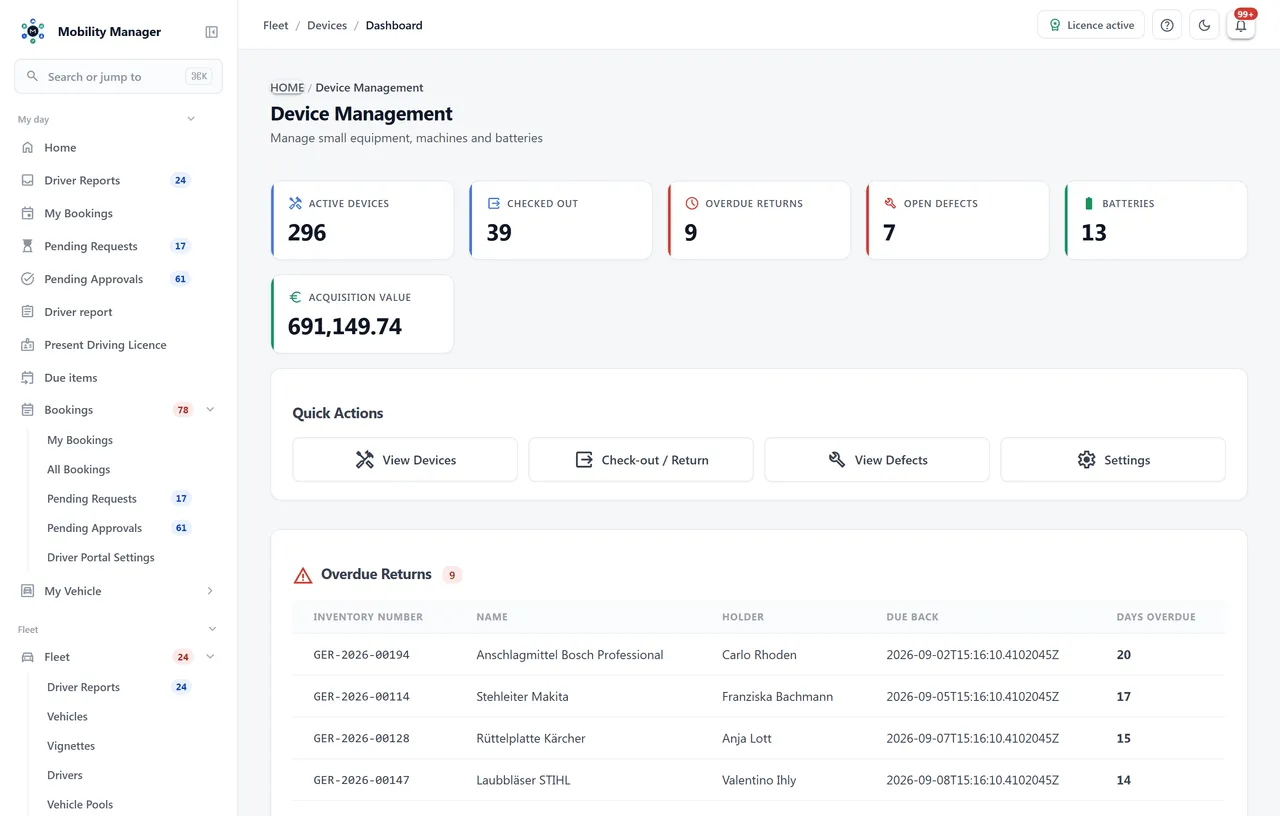Open notifications bell with 99+ badge
Screen dimensions: 1280x816
click(x=1241, y=25)
